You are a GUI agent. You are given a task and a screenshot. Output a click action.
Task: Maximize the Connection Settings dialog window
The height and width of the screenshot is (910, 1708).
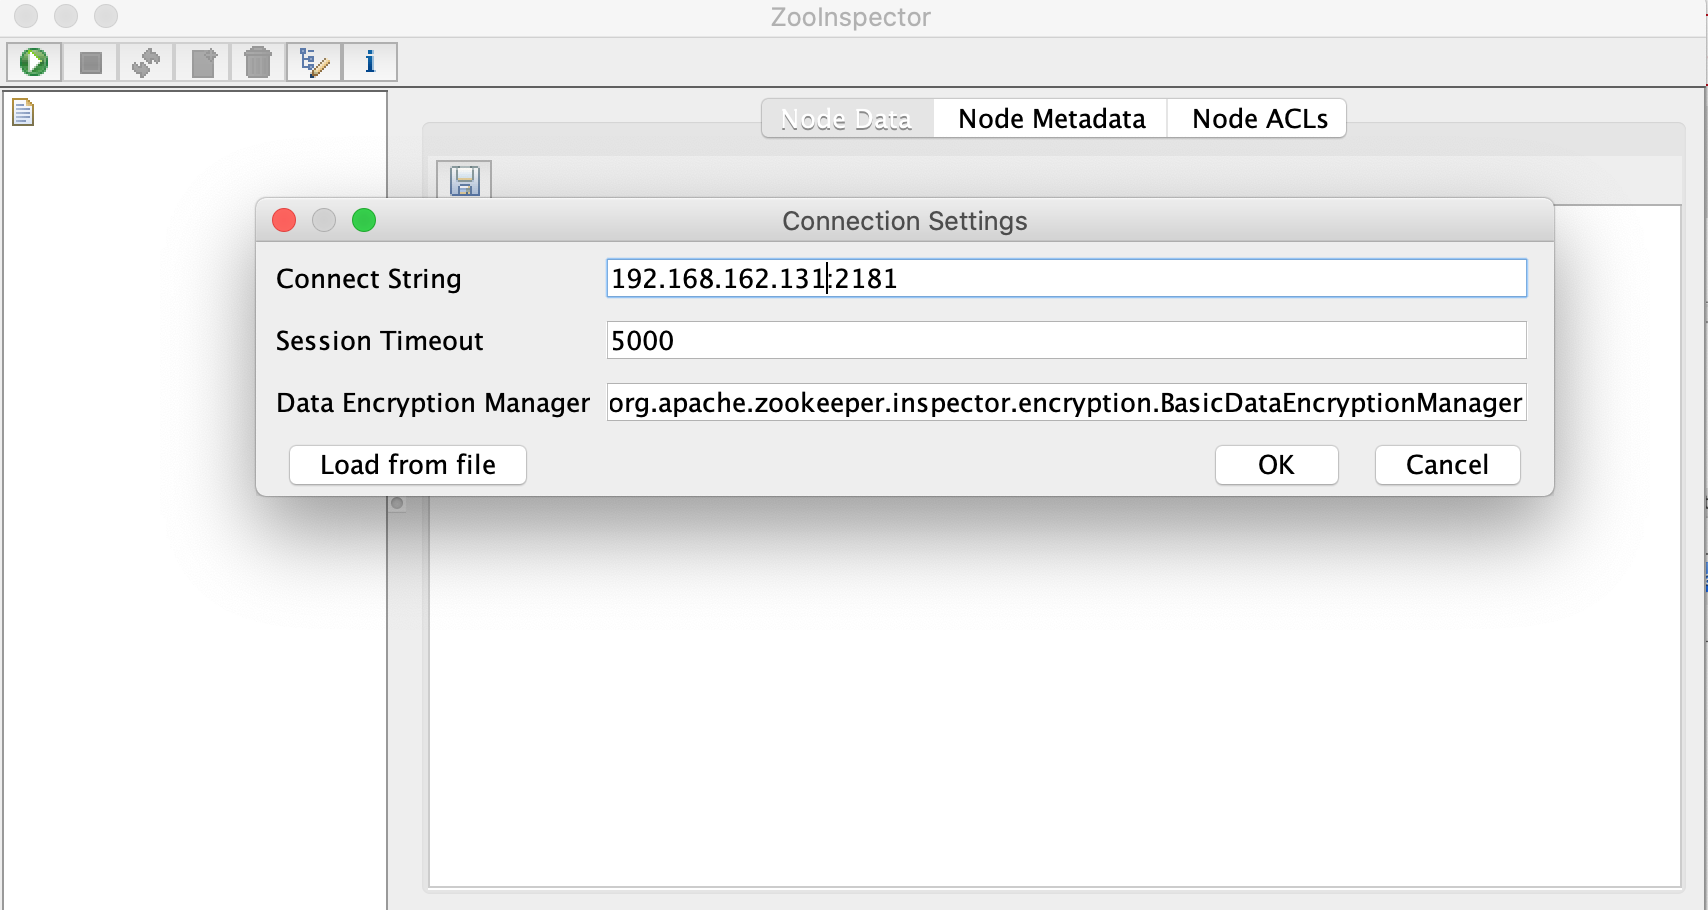(x=364, y=220)
